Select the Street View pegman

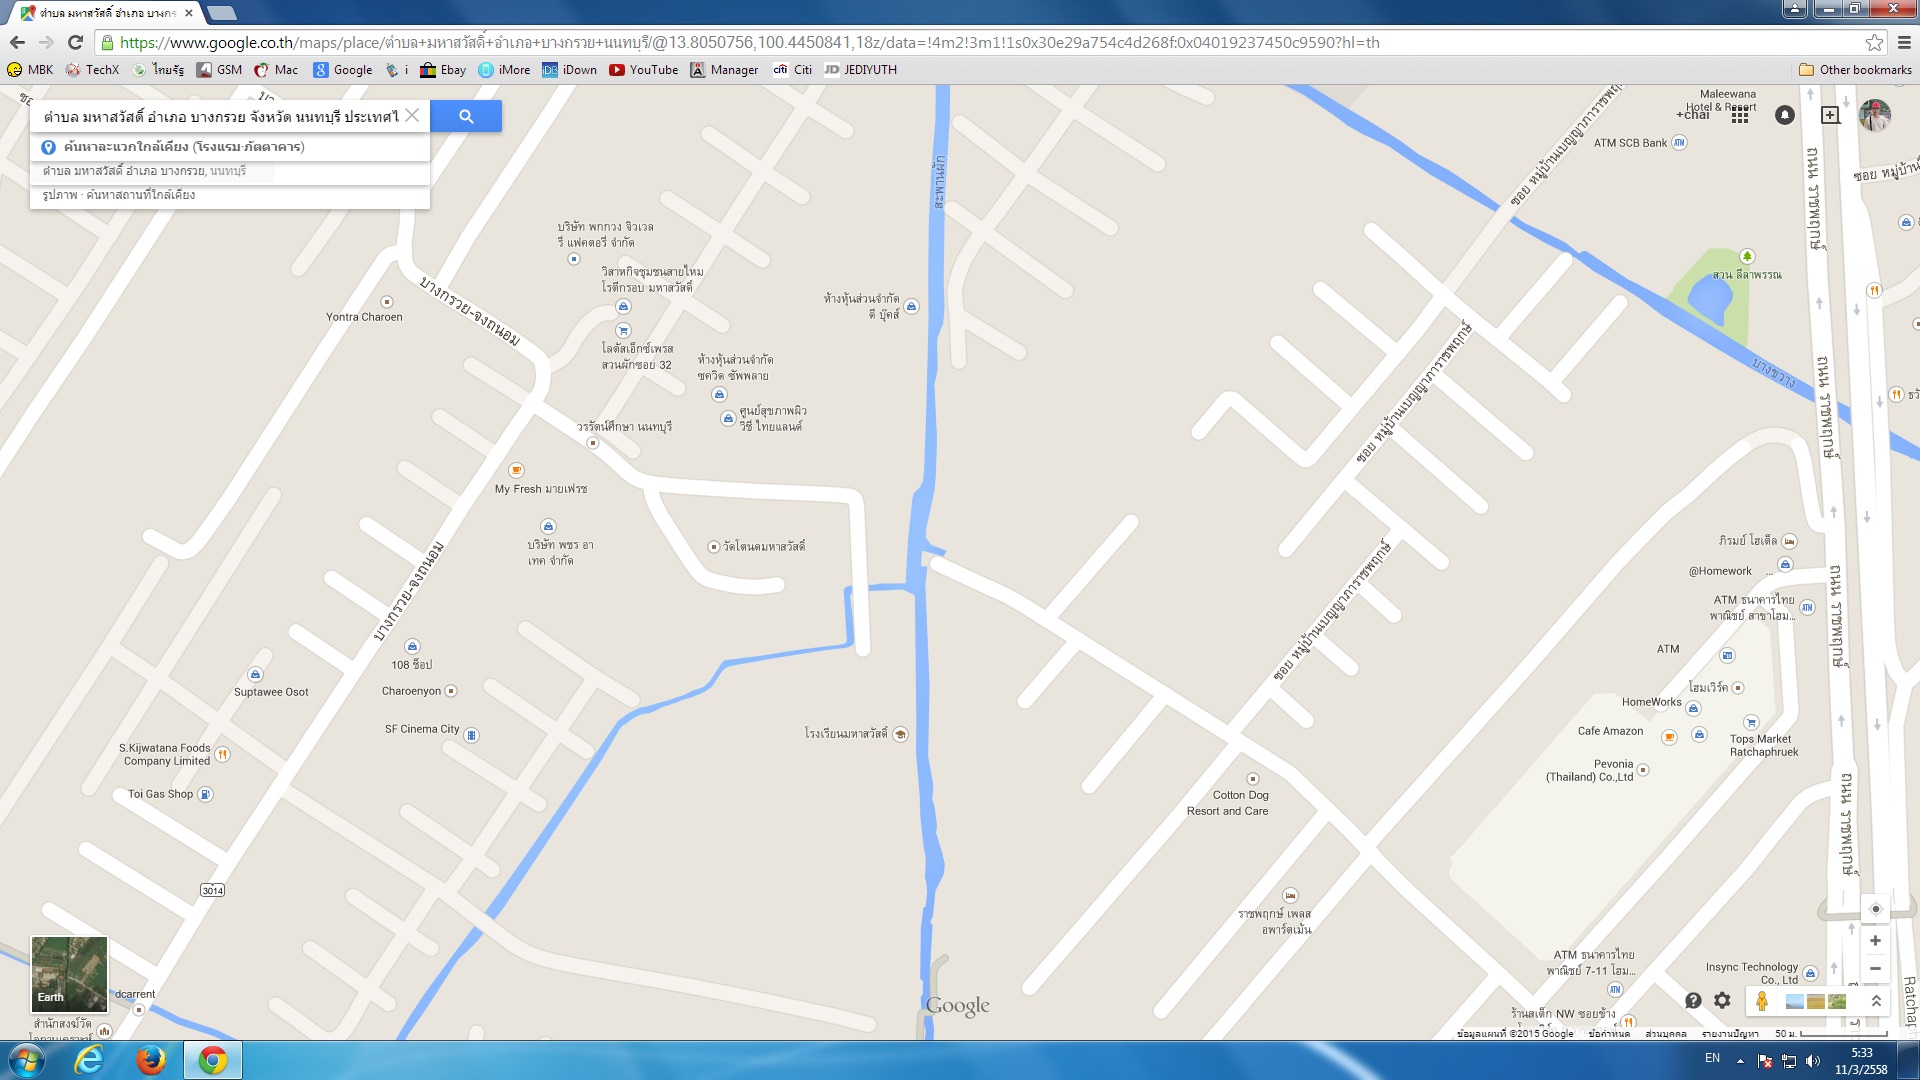tap(1762, 1001)
